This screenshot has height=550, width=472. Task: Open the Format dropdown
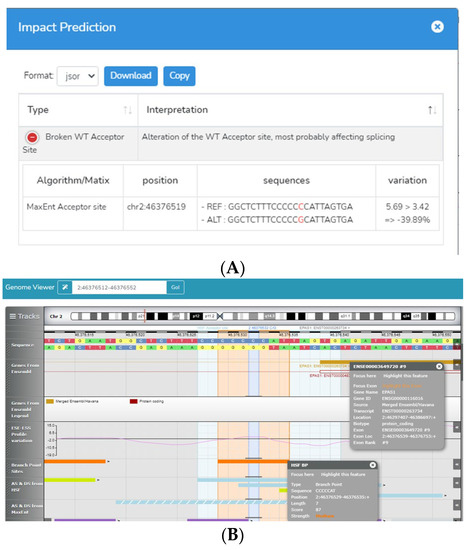click(78, 76)
